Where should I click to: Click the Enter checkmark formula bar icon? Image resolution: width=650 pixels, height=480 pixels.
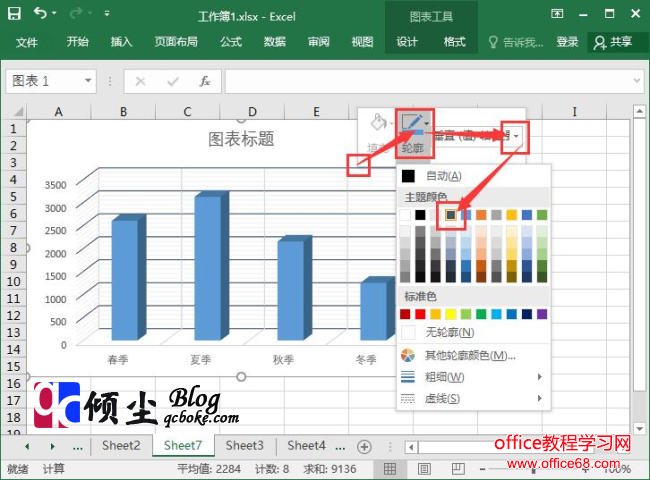173,81
